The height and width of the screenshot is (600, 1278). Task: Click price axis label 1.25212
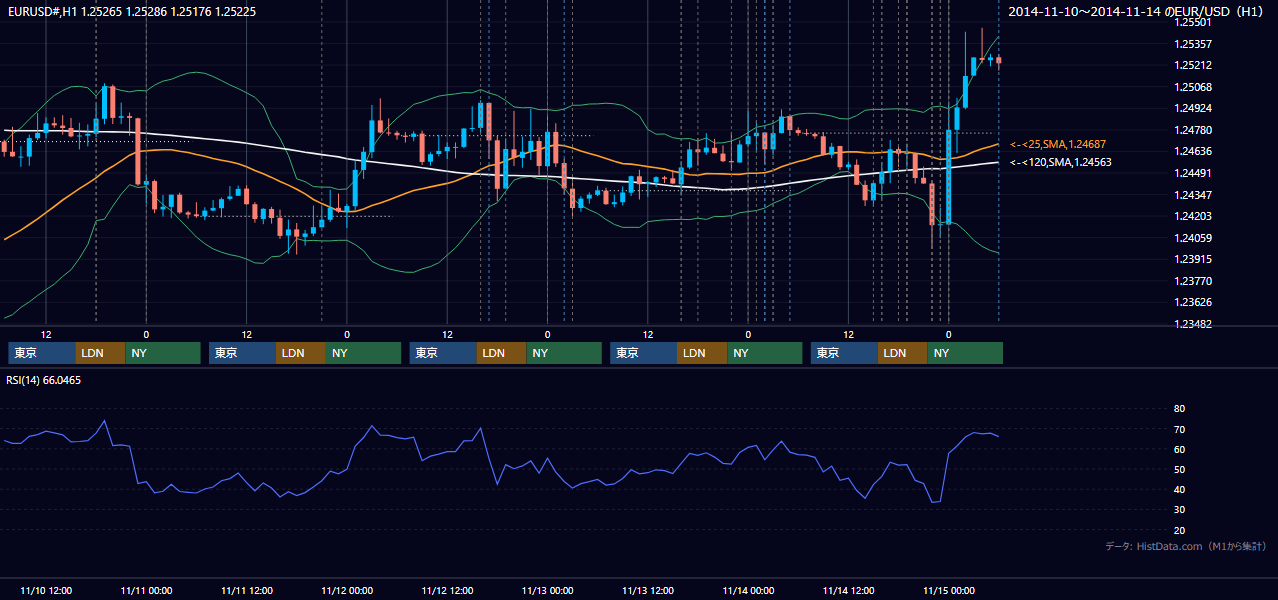pyautogui.click(x=1192, y=66)
